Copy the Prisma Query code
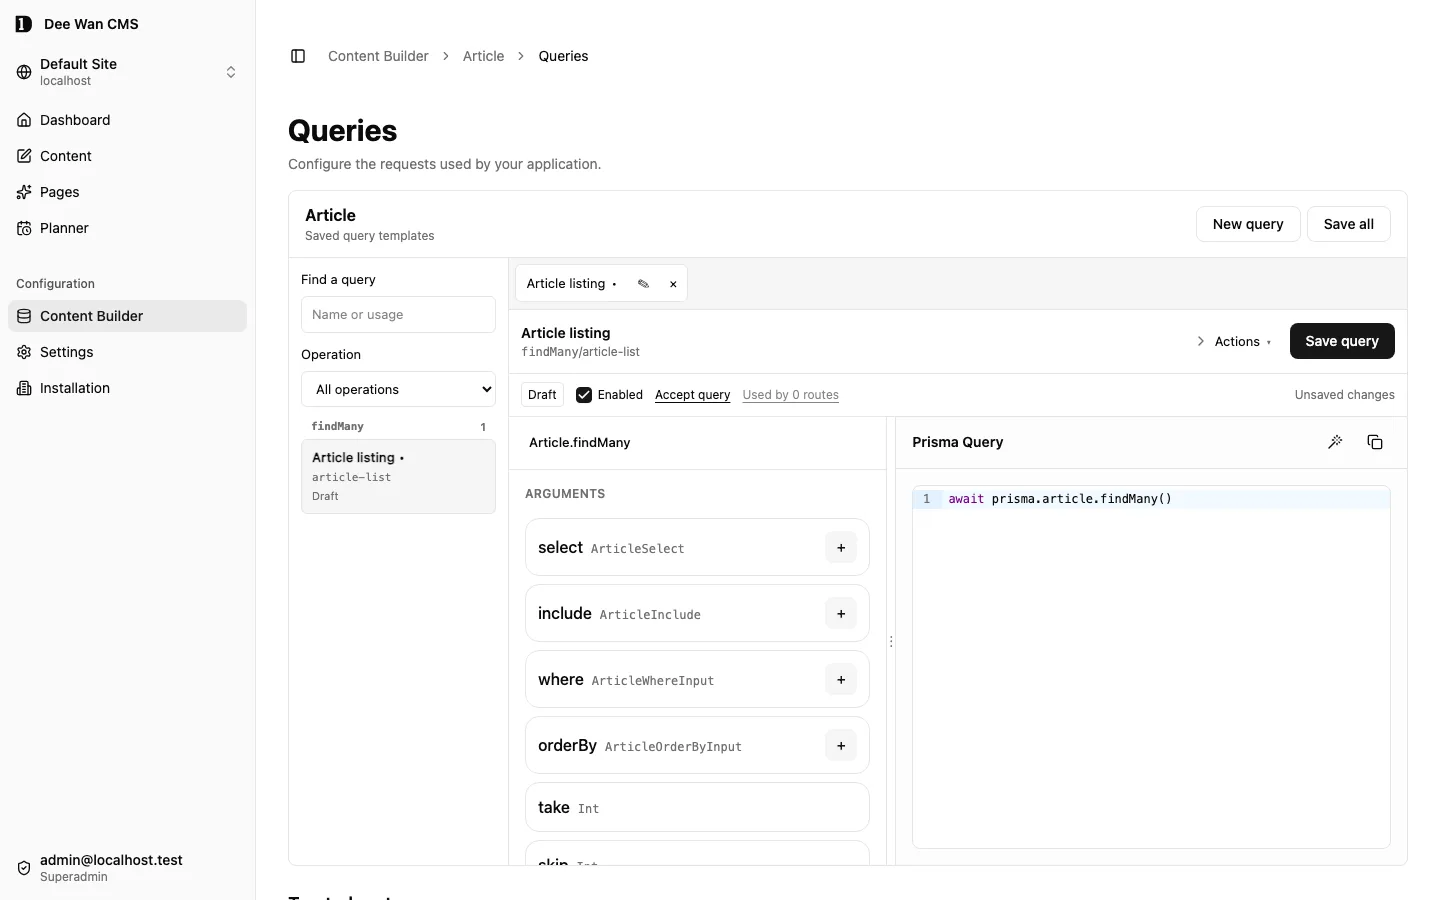1440x900 pixels. click(x=1375, y=442)
